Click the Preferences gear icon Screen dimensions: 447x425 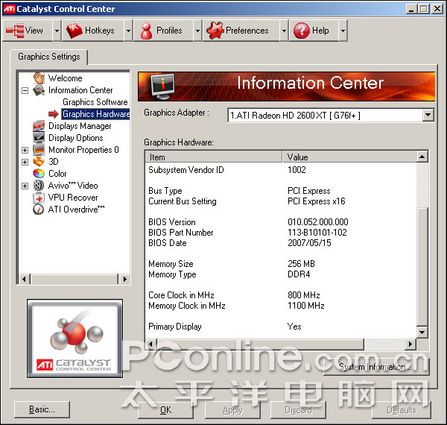[215, 31]
